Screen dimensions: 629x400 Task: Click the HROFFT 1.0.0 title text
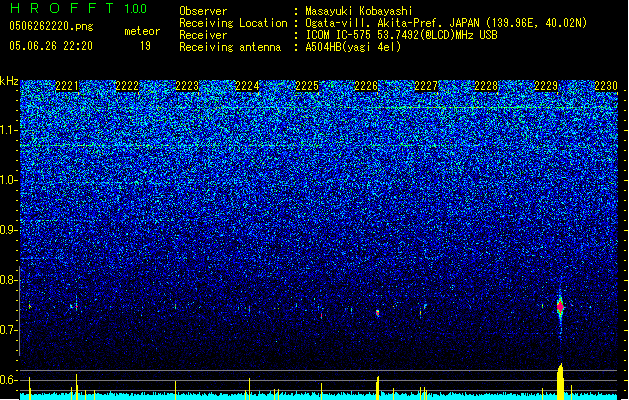coord(79,8)
